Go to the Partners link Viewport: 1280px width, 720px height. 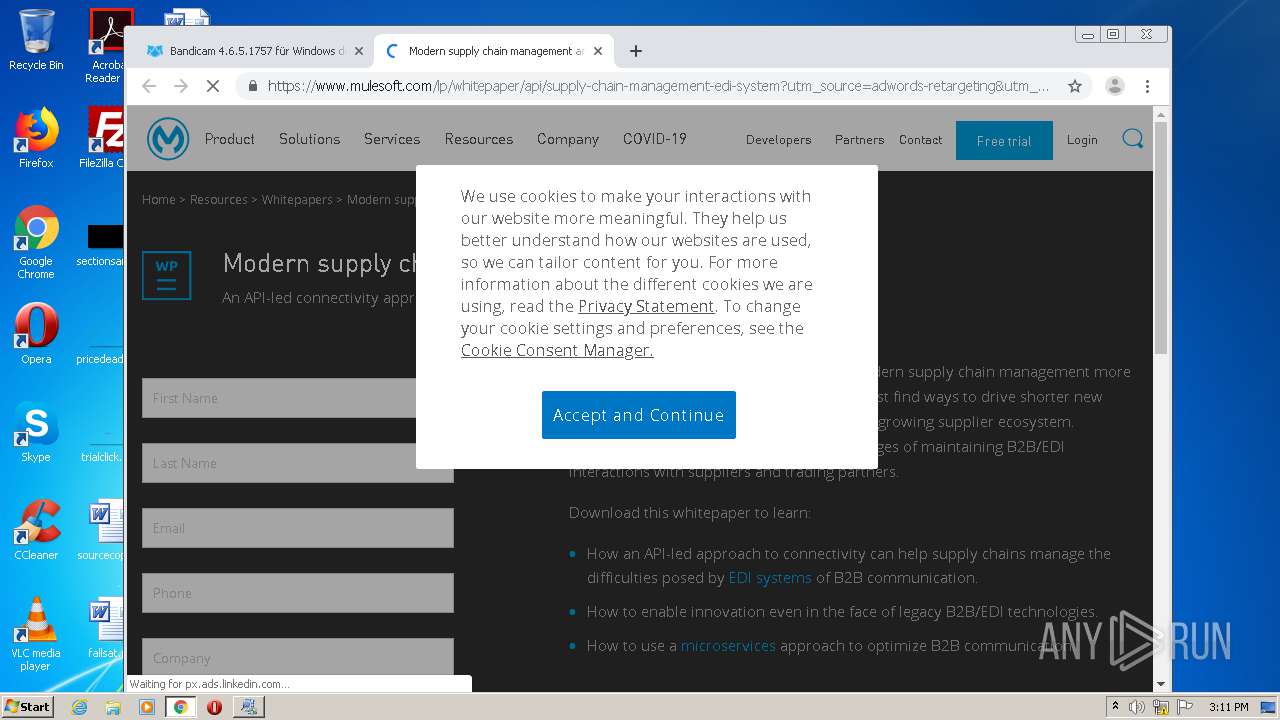click(860, 140)
